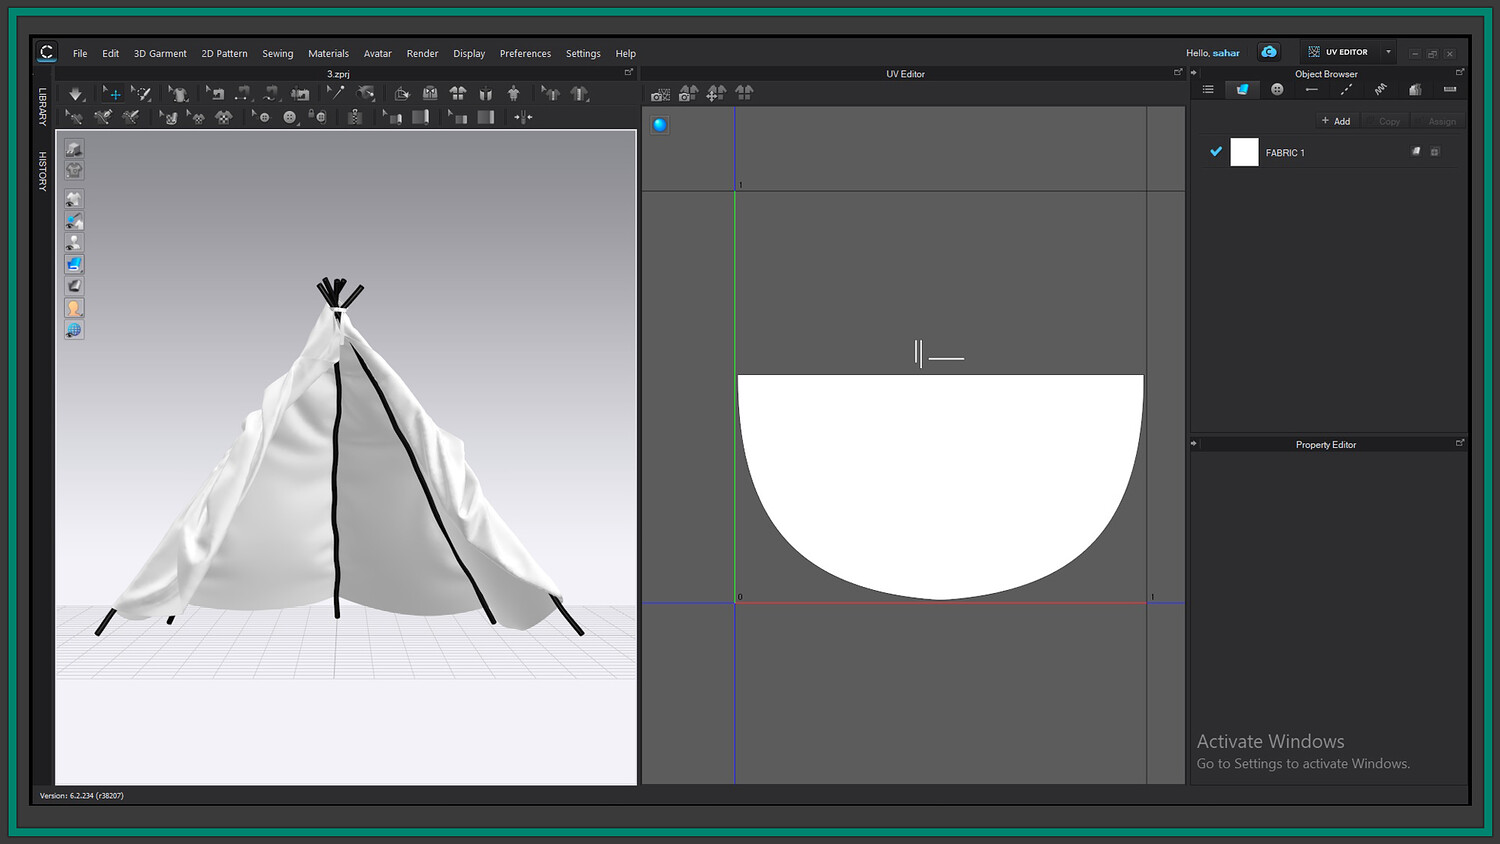Expand the LIBRARY side panel
Image resolution: width=1500 pixels, height=844 pixels.
point(43,106)
